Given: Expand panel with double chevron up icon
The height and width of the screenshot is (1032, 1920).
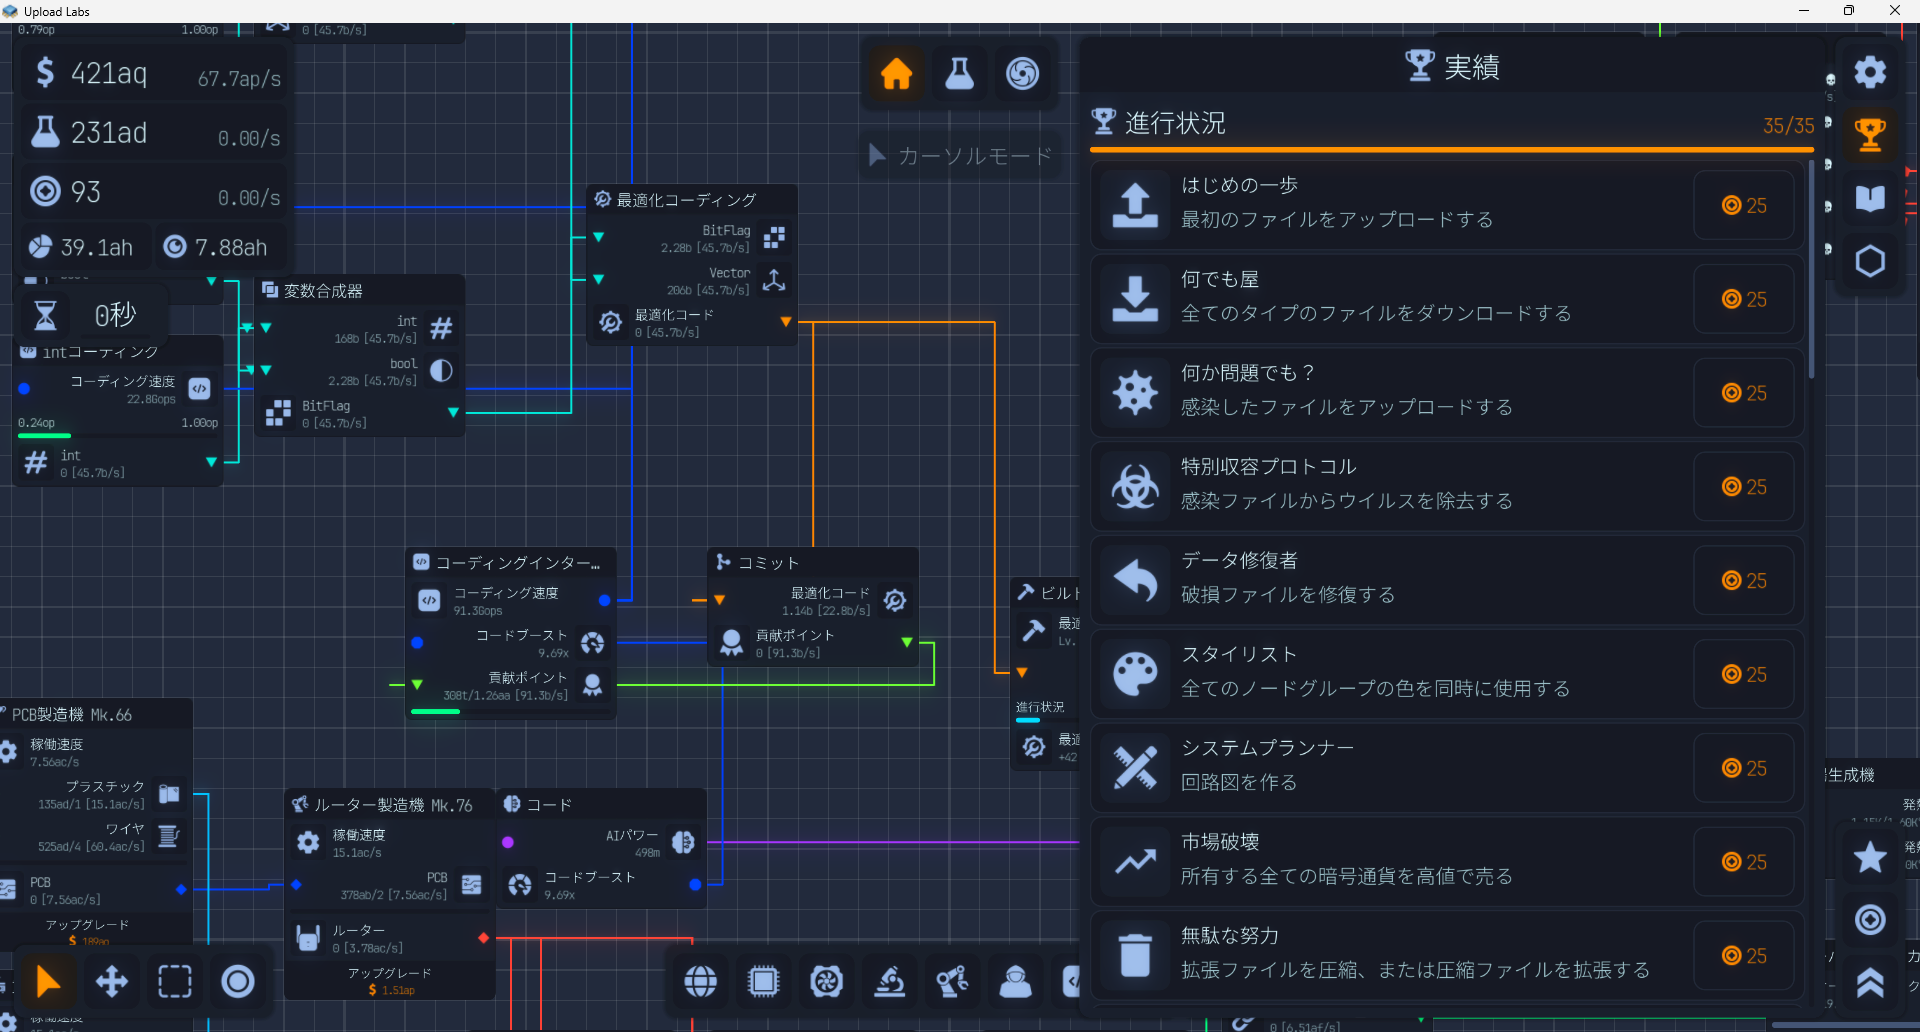Looking at the screenshot, I should pyautogui.click(x=1869, y=984).
